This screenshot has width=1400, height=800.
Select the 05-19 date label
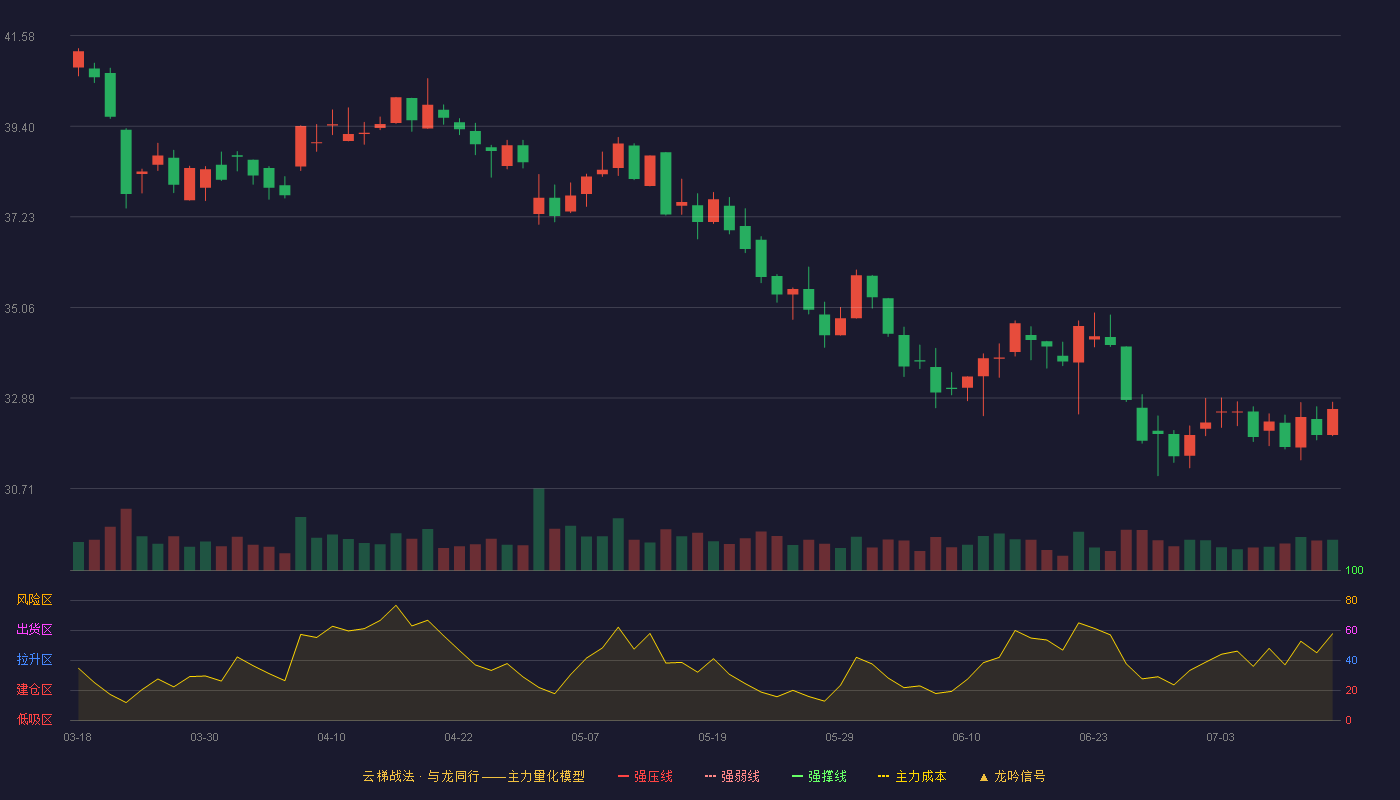click(x=712, y=737)
